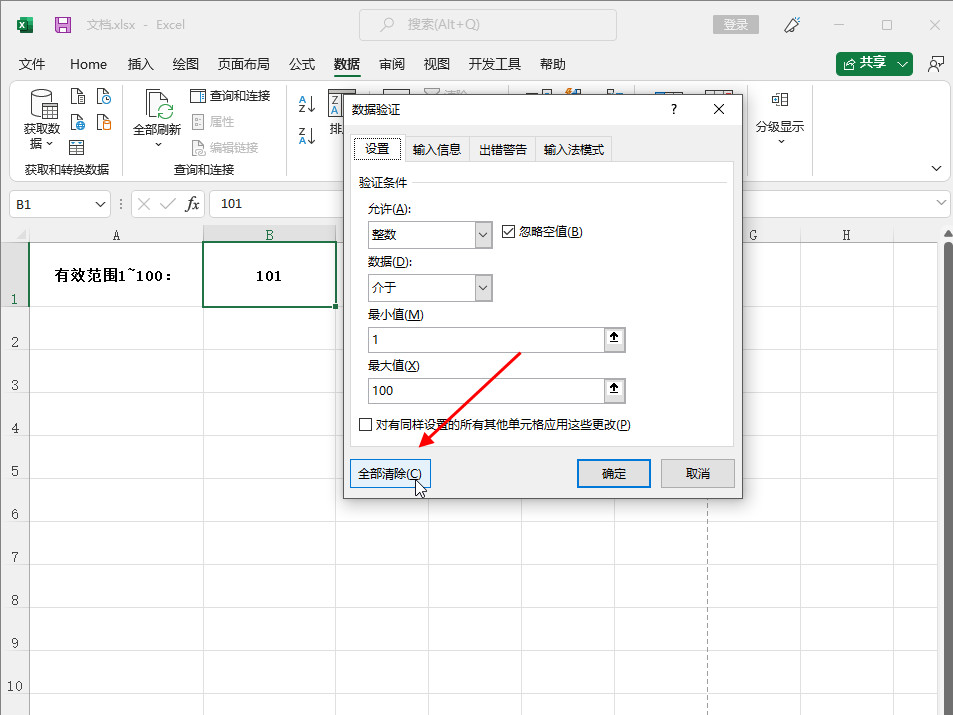Open the Queries & Connections (查询和连接) pane button
This screenshot has height=715, width=953.
tap(230, 95)
